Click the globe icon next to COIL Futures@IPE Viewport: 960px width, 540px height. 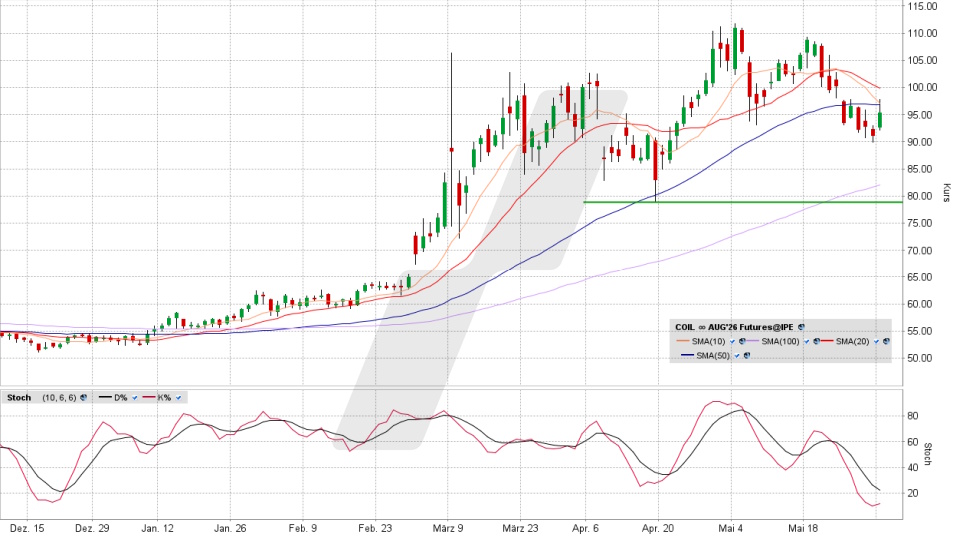[801, 327]
